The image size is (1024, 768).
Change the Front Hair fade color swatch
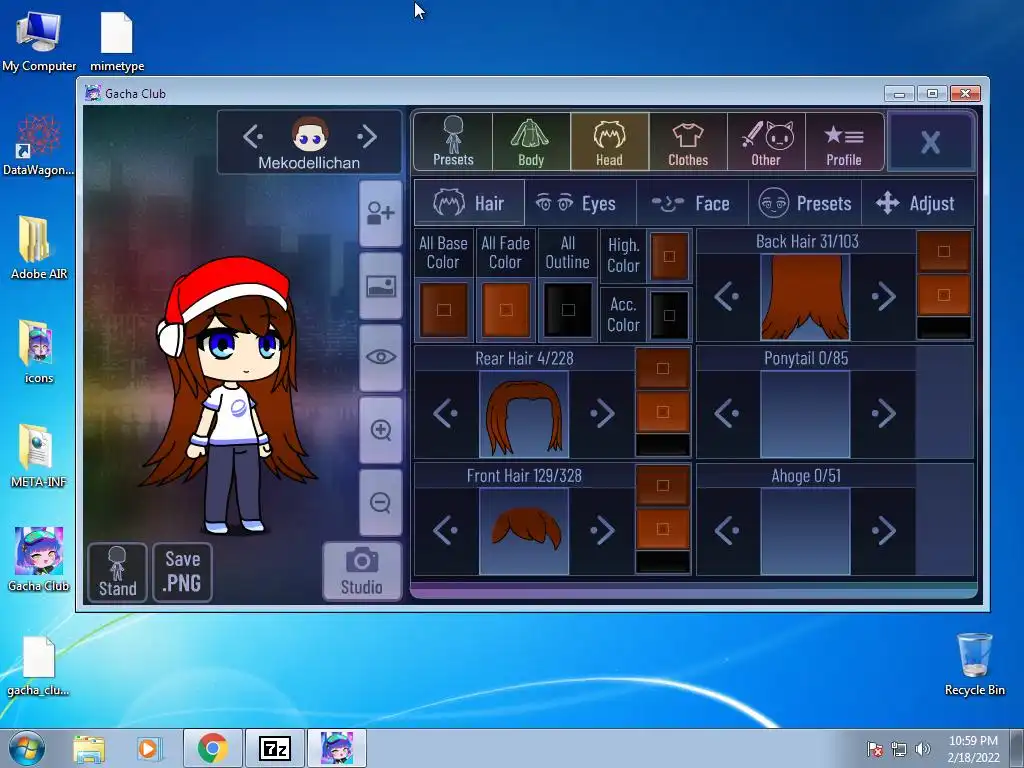tap(663, 529)
